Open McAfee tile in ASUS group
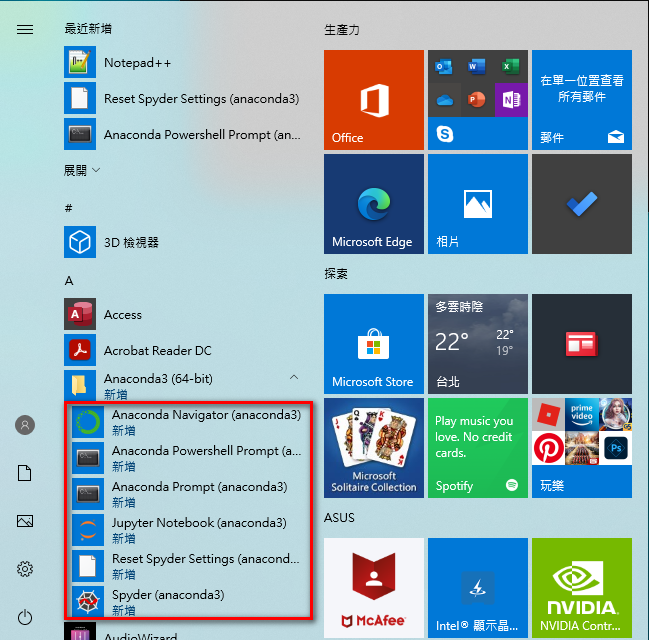The image size is (649, 640). click(x=374, y=588)
